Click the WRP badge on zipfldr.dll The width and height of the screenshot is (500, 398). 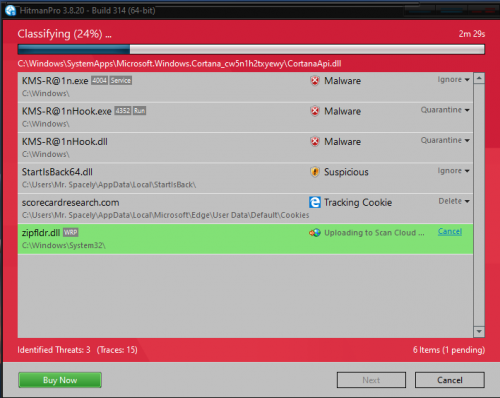click(70, 232)
